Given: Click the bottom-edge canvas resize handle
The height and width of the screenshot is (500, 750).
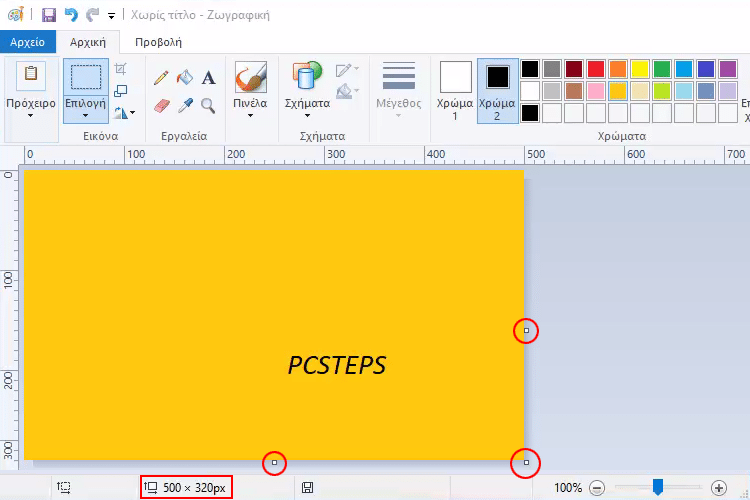Looking at the screenshot, I should pos(274,463).
